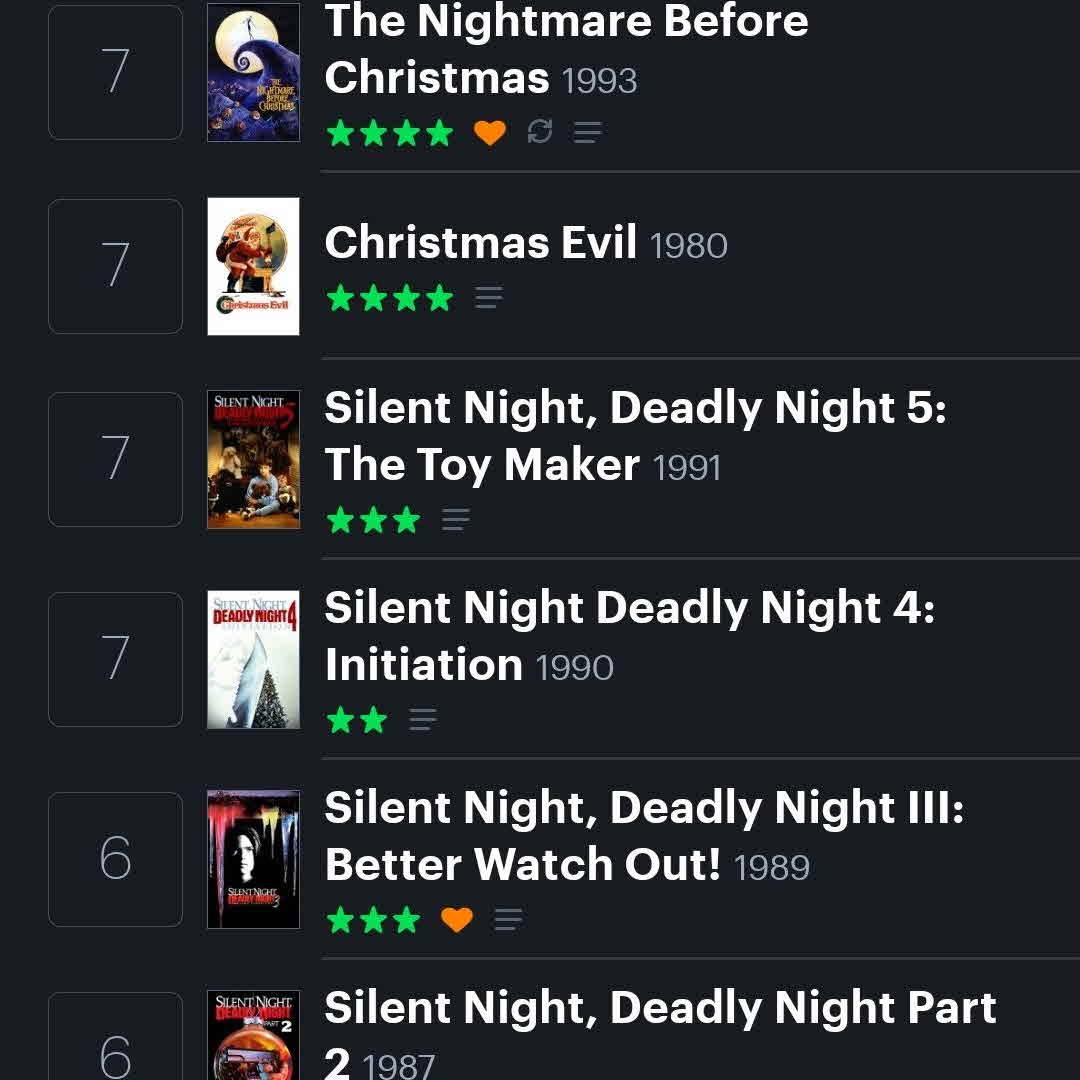The image size is (1080, 1080).
Task: Open the Christmas Evil title link
Action: point(480,242)
